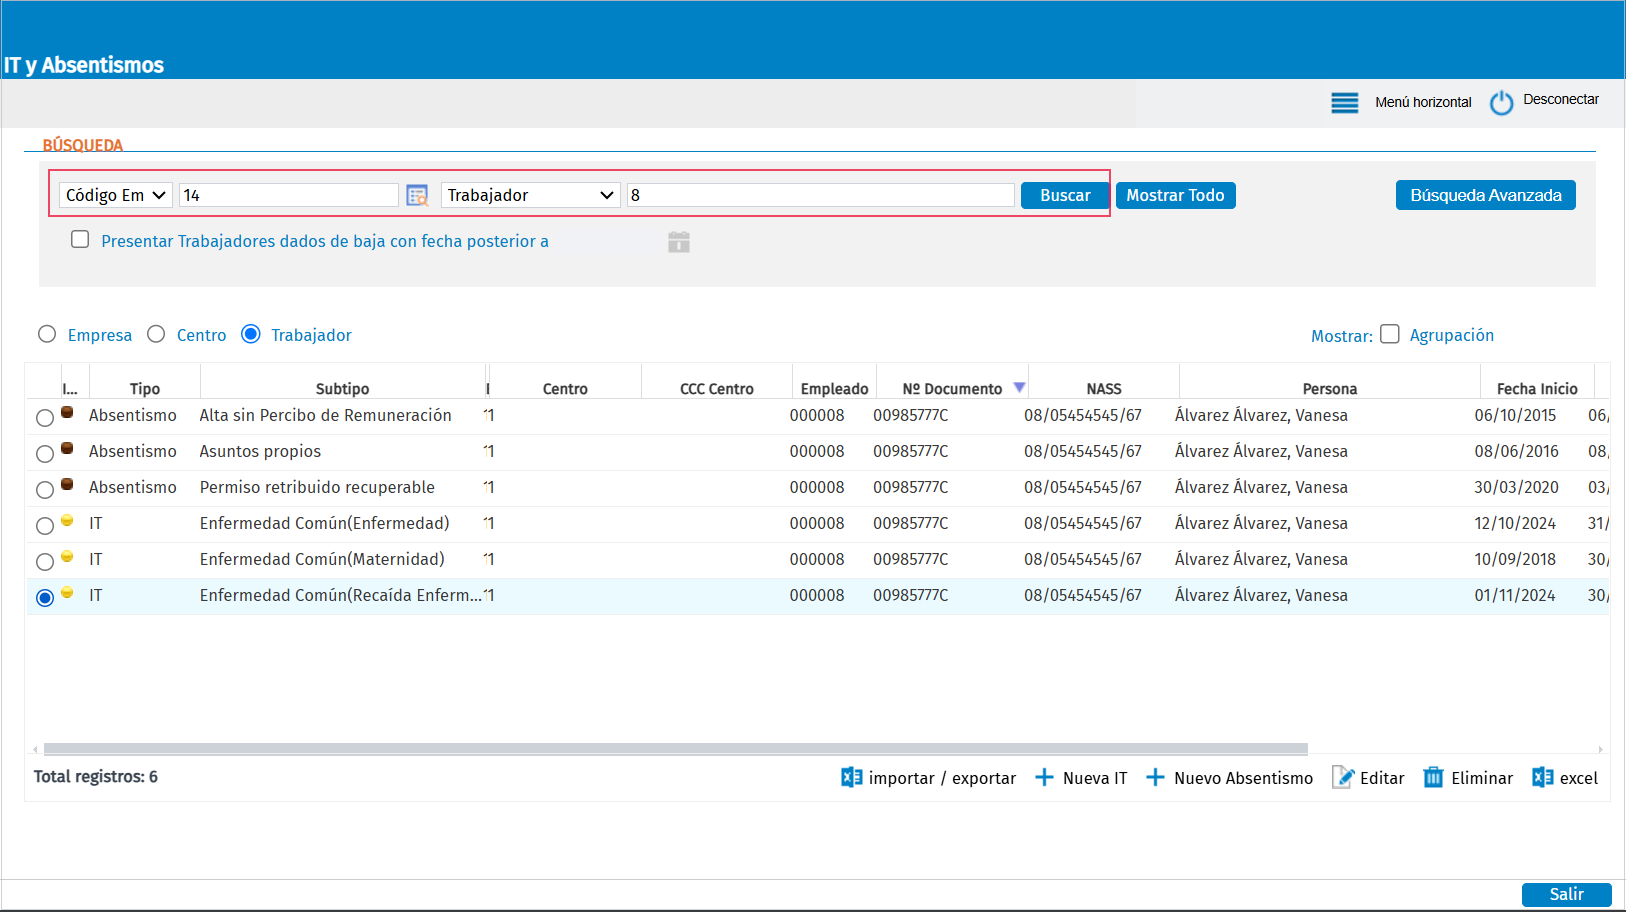The height and width of the screenshot is (912, 1626).
Task: Open the company code lookup icon
Action: (x=417, y=195)
